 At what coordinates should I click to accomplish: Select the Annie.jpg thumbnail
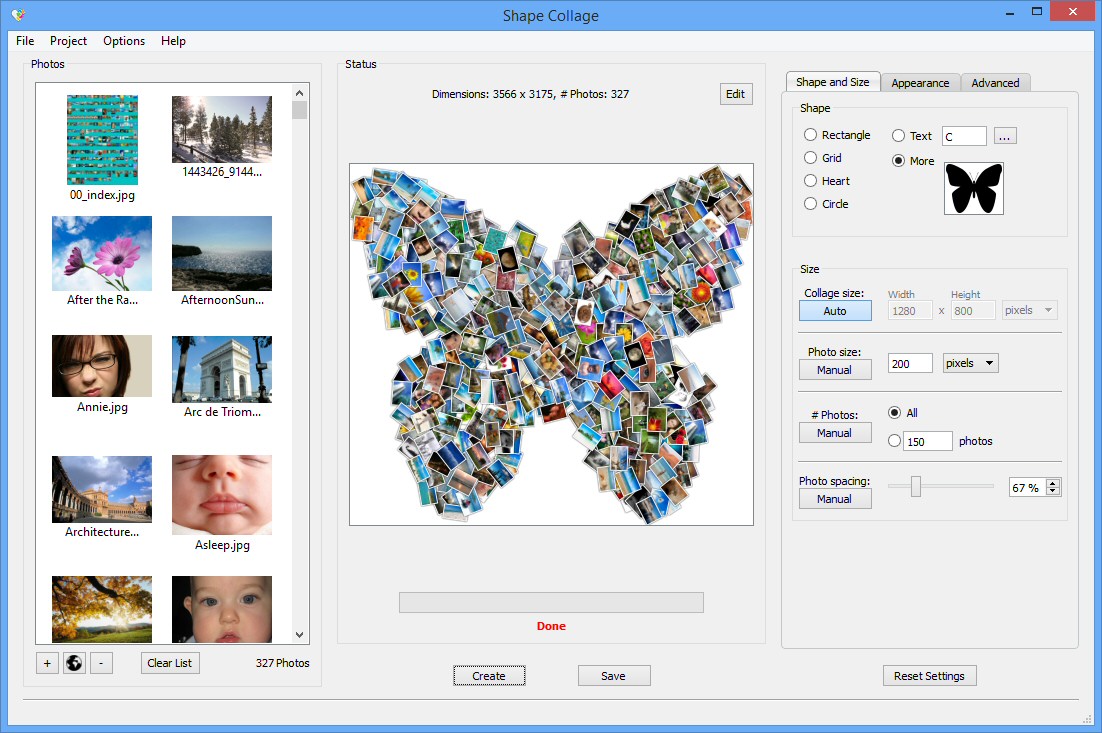click(101, 366)
